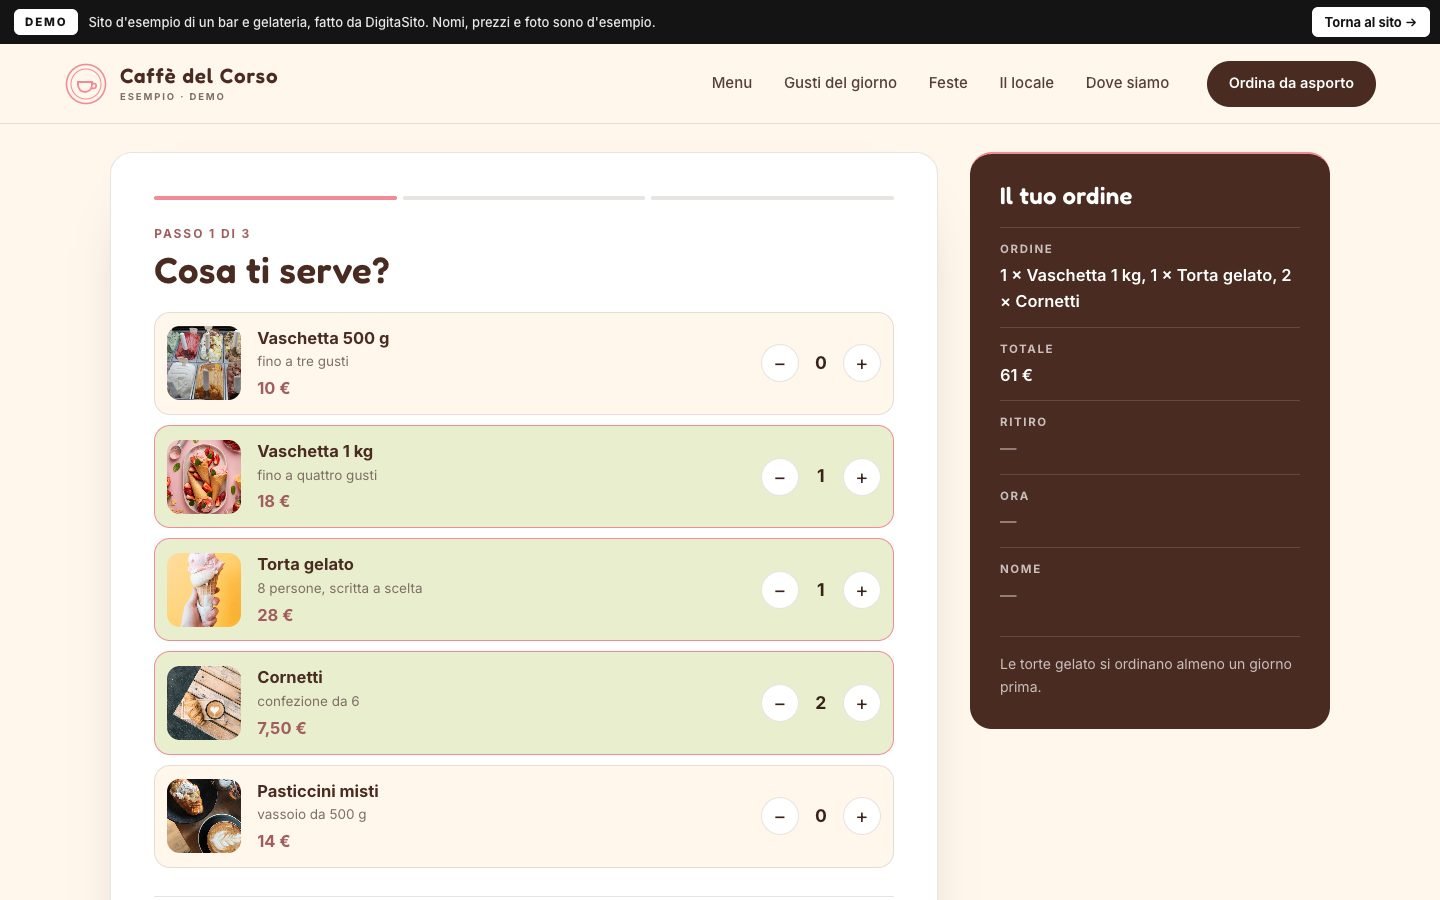Click the 'NOME' label in order summary

coord(1020,569)
